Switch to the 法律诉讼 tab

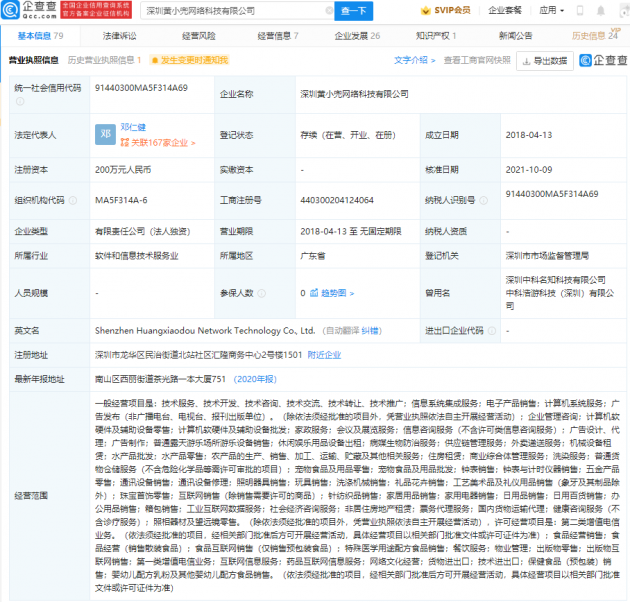[119, 36]
